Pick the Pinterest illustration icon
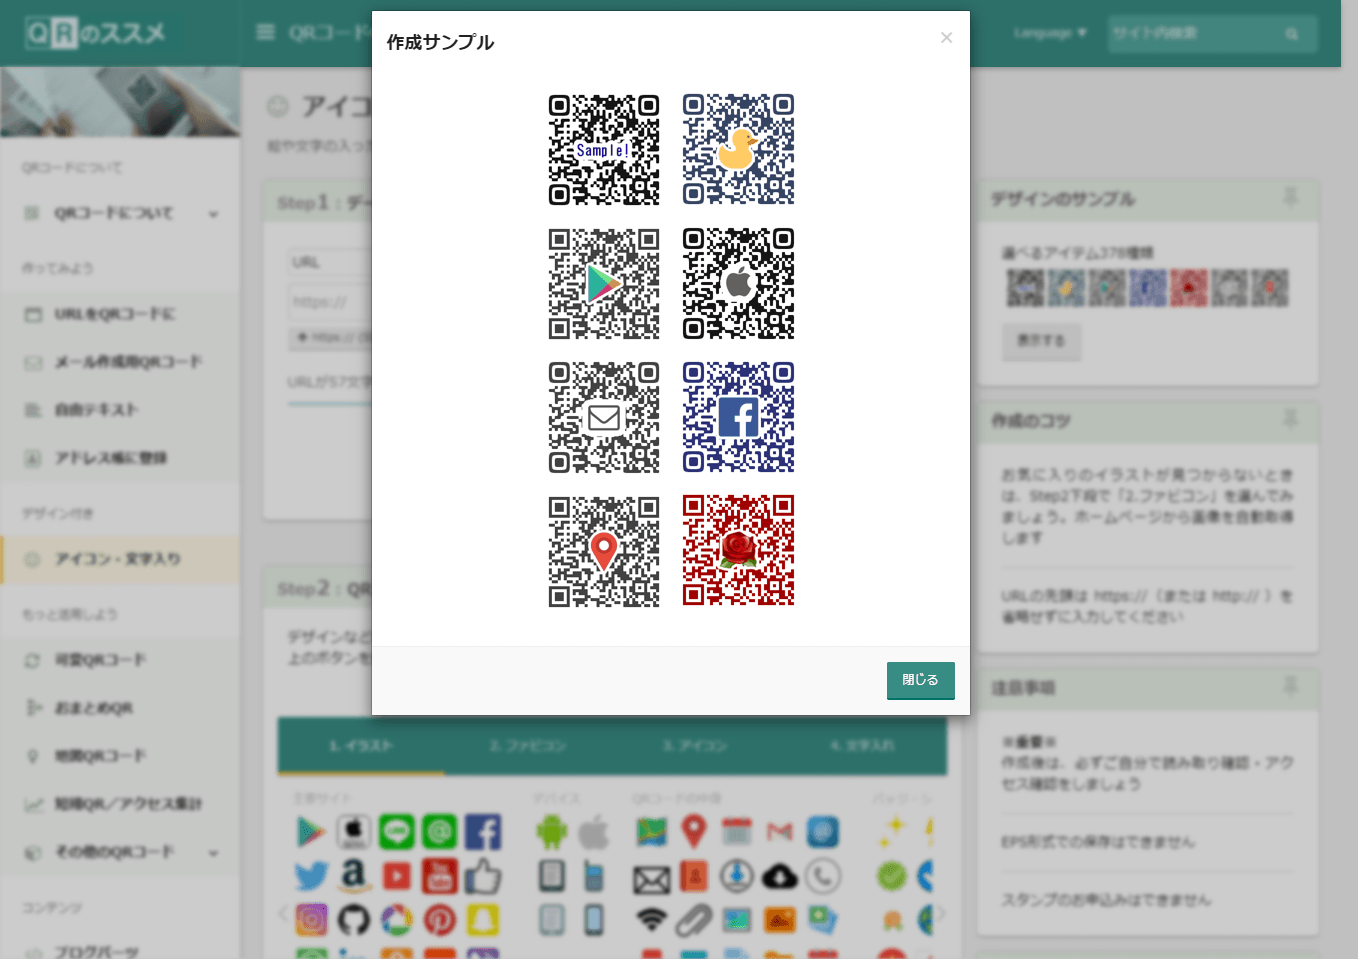This screenshot has height=959, width=1358. (x=440, y=919)
